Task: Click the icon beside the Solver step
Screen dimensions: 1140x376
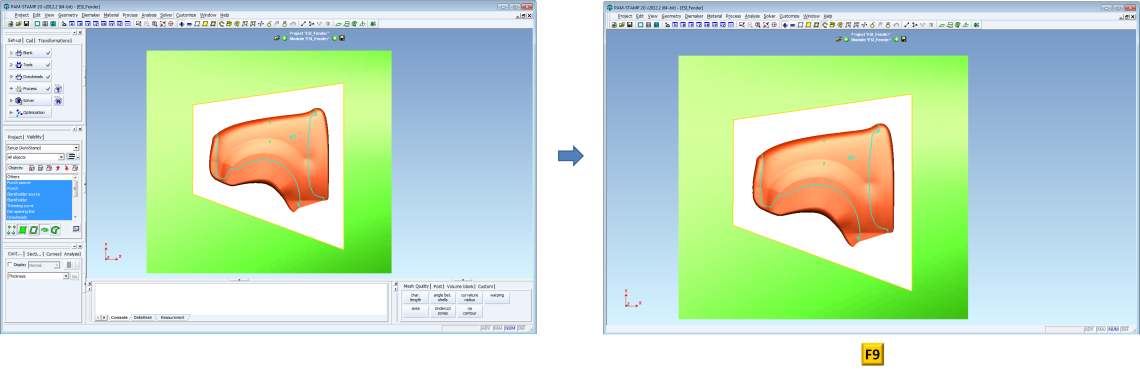Action: (x=58, y=100)
